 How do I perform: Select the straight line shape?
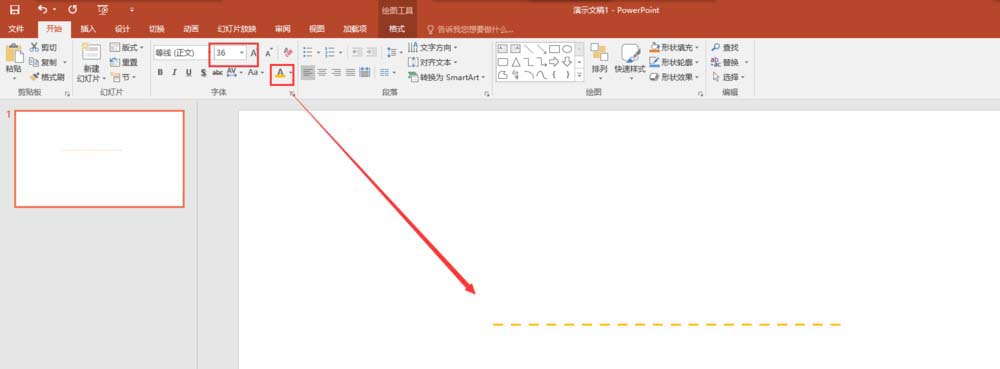point(528,48)
